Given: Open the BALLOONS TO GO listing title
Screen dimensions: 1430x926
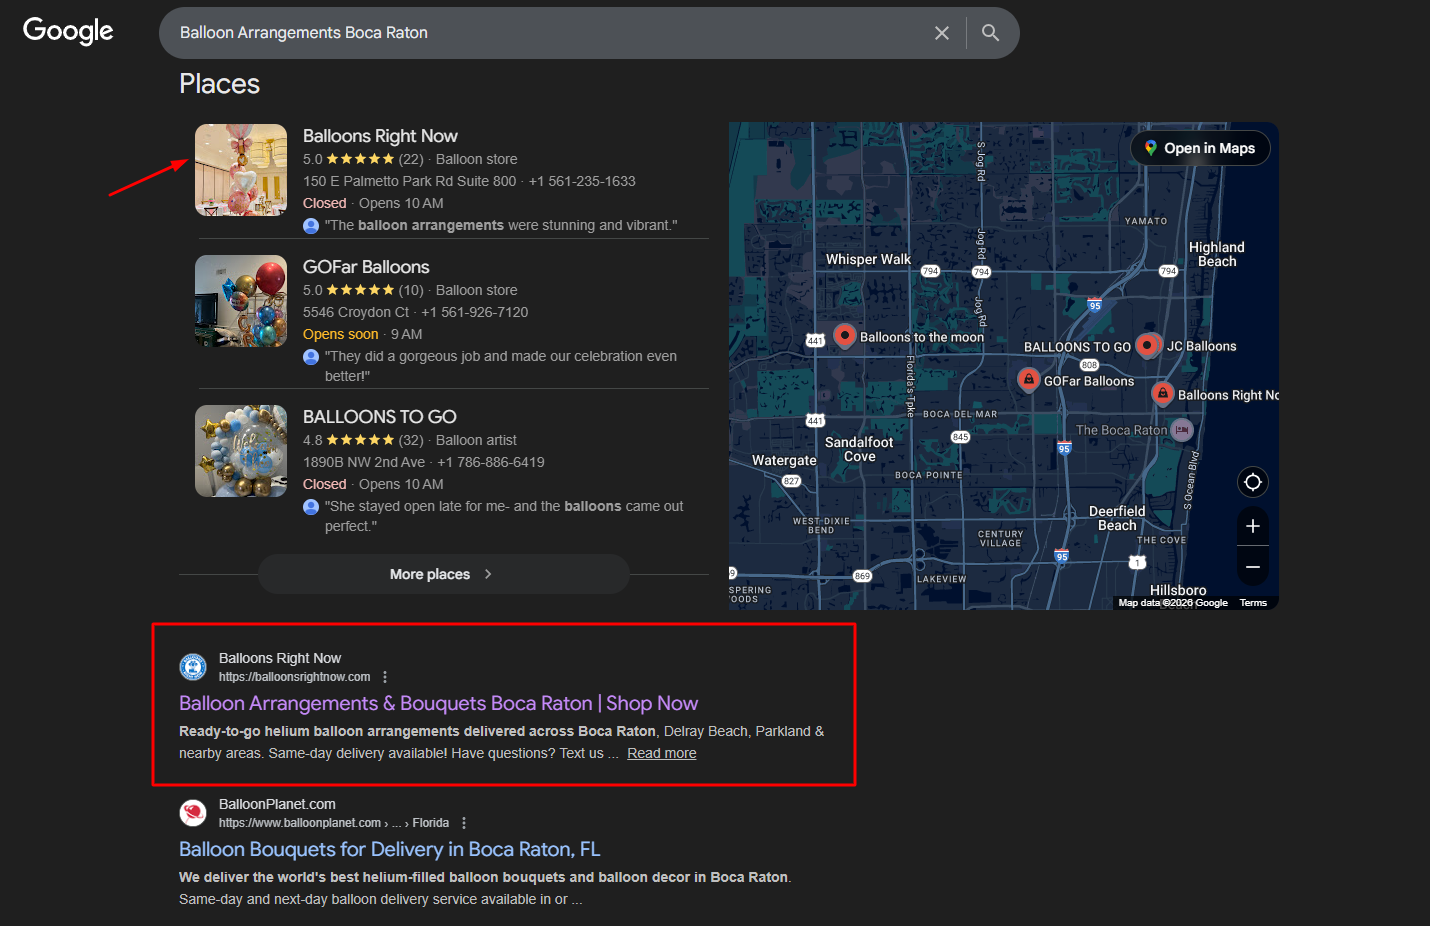Looking at the screenshot, I should point(379,417).
